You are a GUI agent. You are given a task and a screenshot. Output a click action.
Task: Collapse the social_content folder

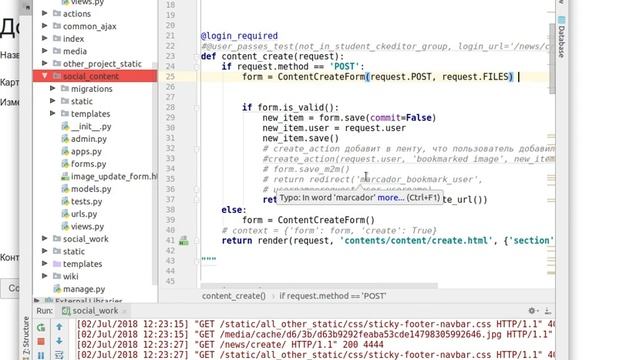coord(44,76)
